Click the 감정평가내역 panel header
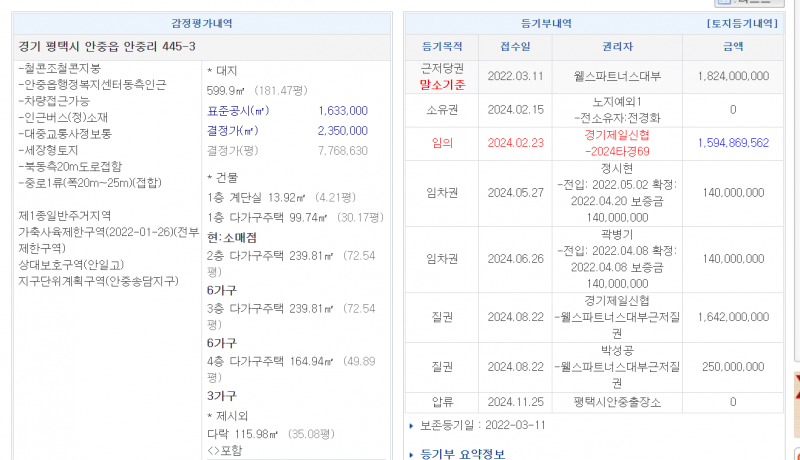800x460 pixels. pos(203,22)
